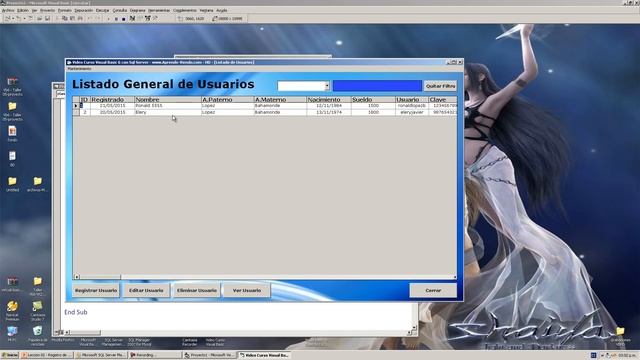
Task: Open the Complementos menu
Action: pos(184,10)
